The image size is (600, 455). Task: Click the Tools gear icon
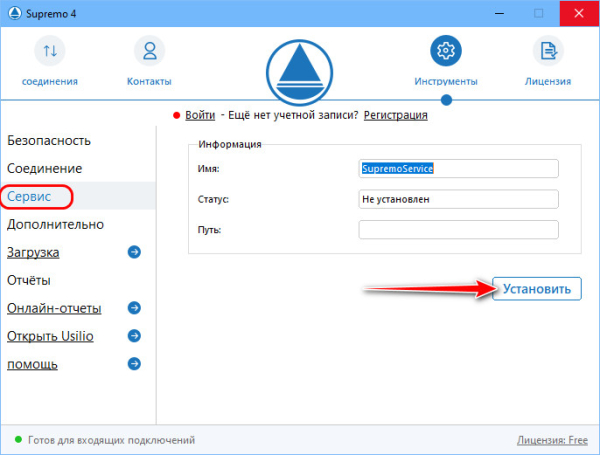446,50
